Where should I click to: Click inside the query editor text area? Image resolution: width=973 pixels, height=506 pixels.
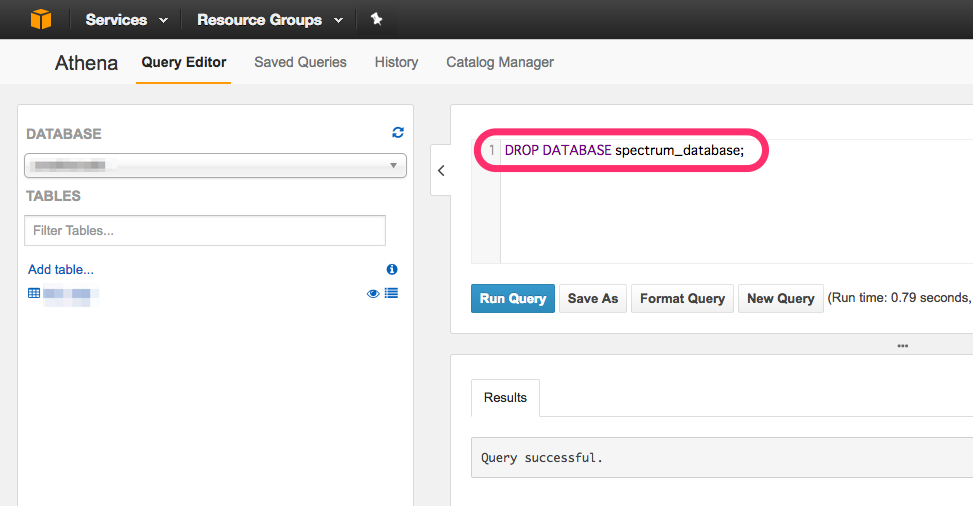pyautogui.click(x=737, y=201)
